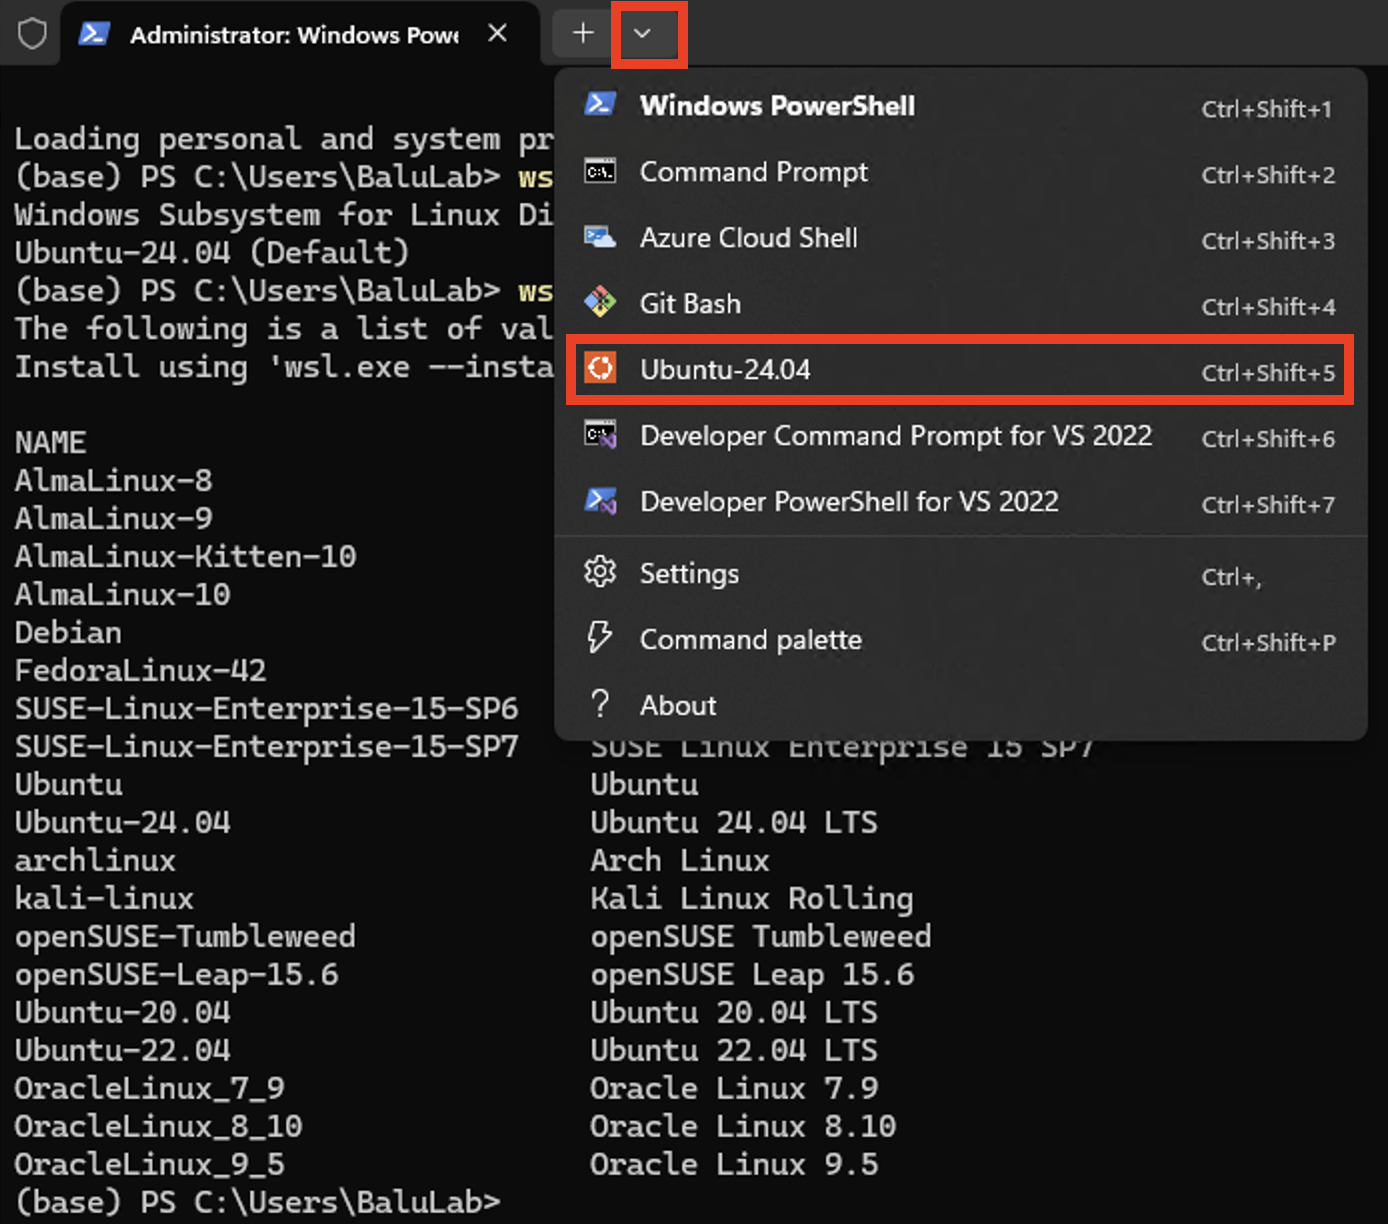1388x1224 pixels.
Task: Click 'Debian' in the distro list
Action: point(68,633)
